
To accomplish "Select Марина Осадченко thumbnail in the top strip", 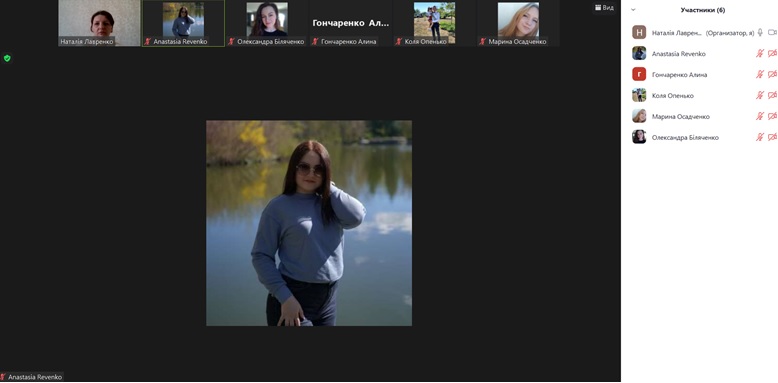I will [519, 23].
